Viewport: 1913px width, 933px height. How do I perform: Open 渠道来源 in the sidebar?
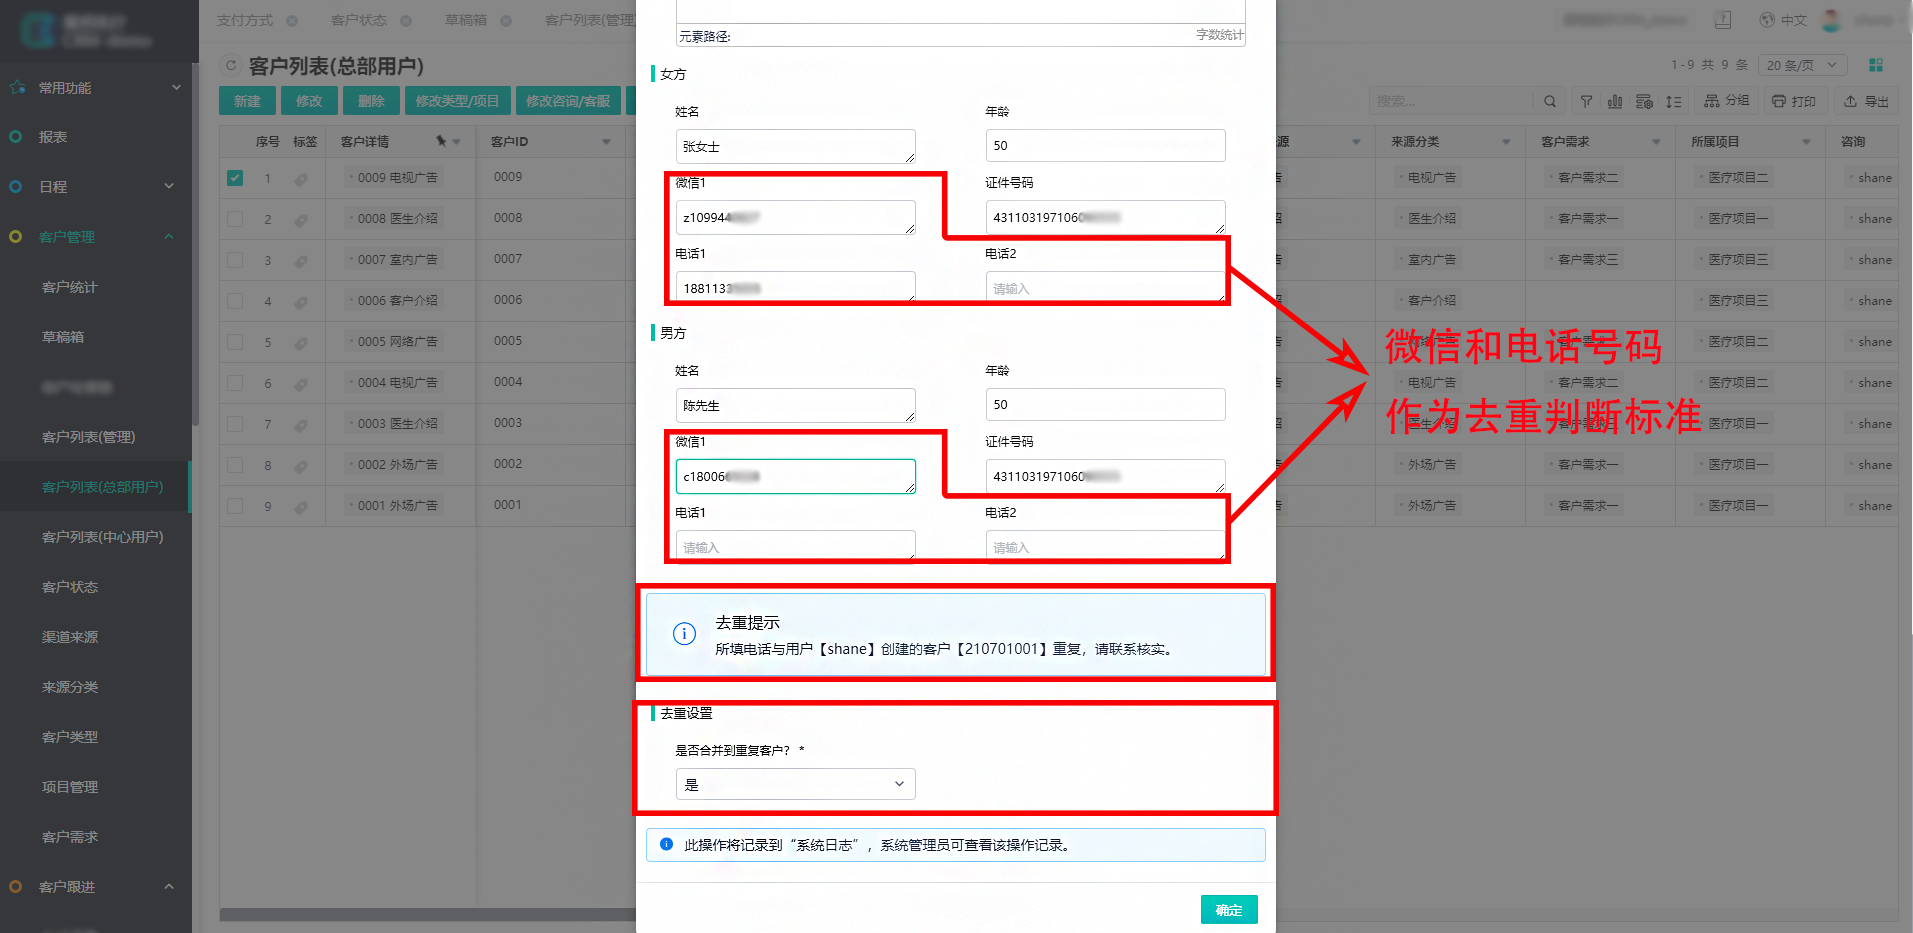tap(70, 637)
